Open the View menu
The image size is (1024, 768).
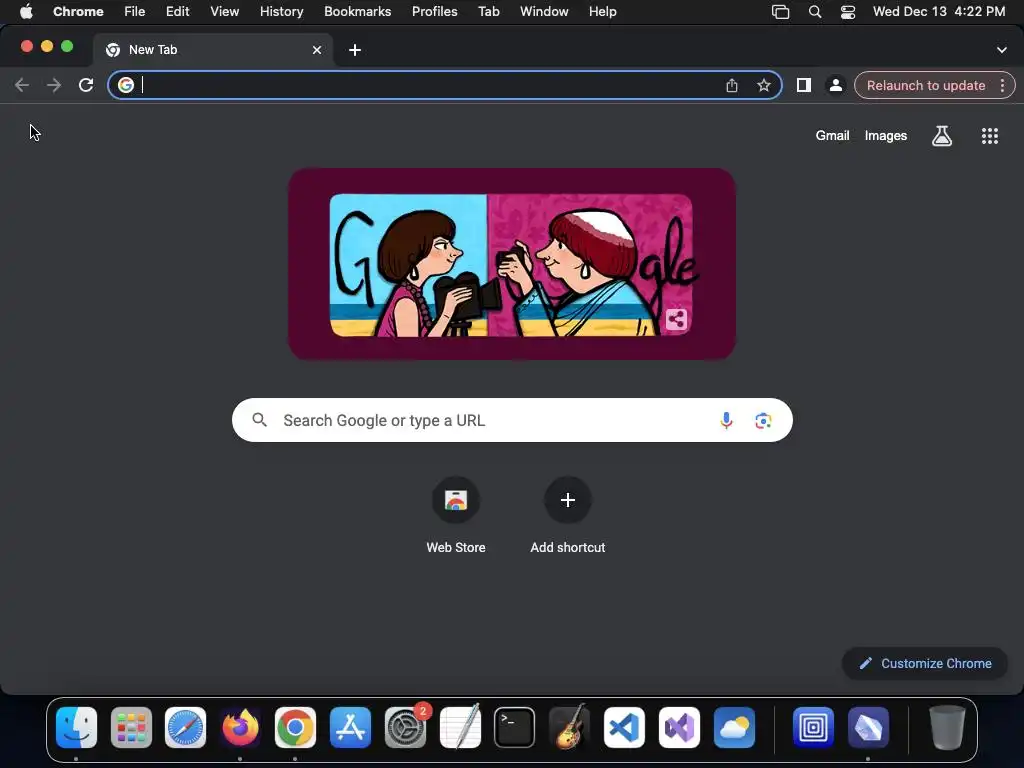point(225,12)
